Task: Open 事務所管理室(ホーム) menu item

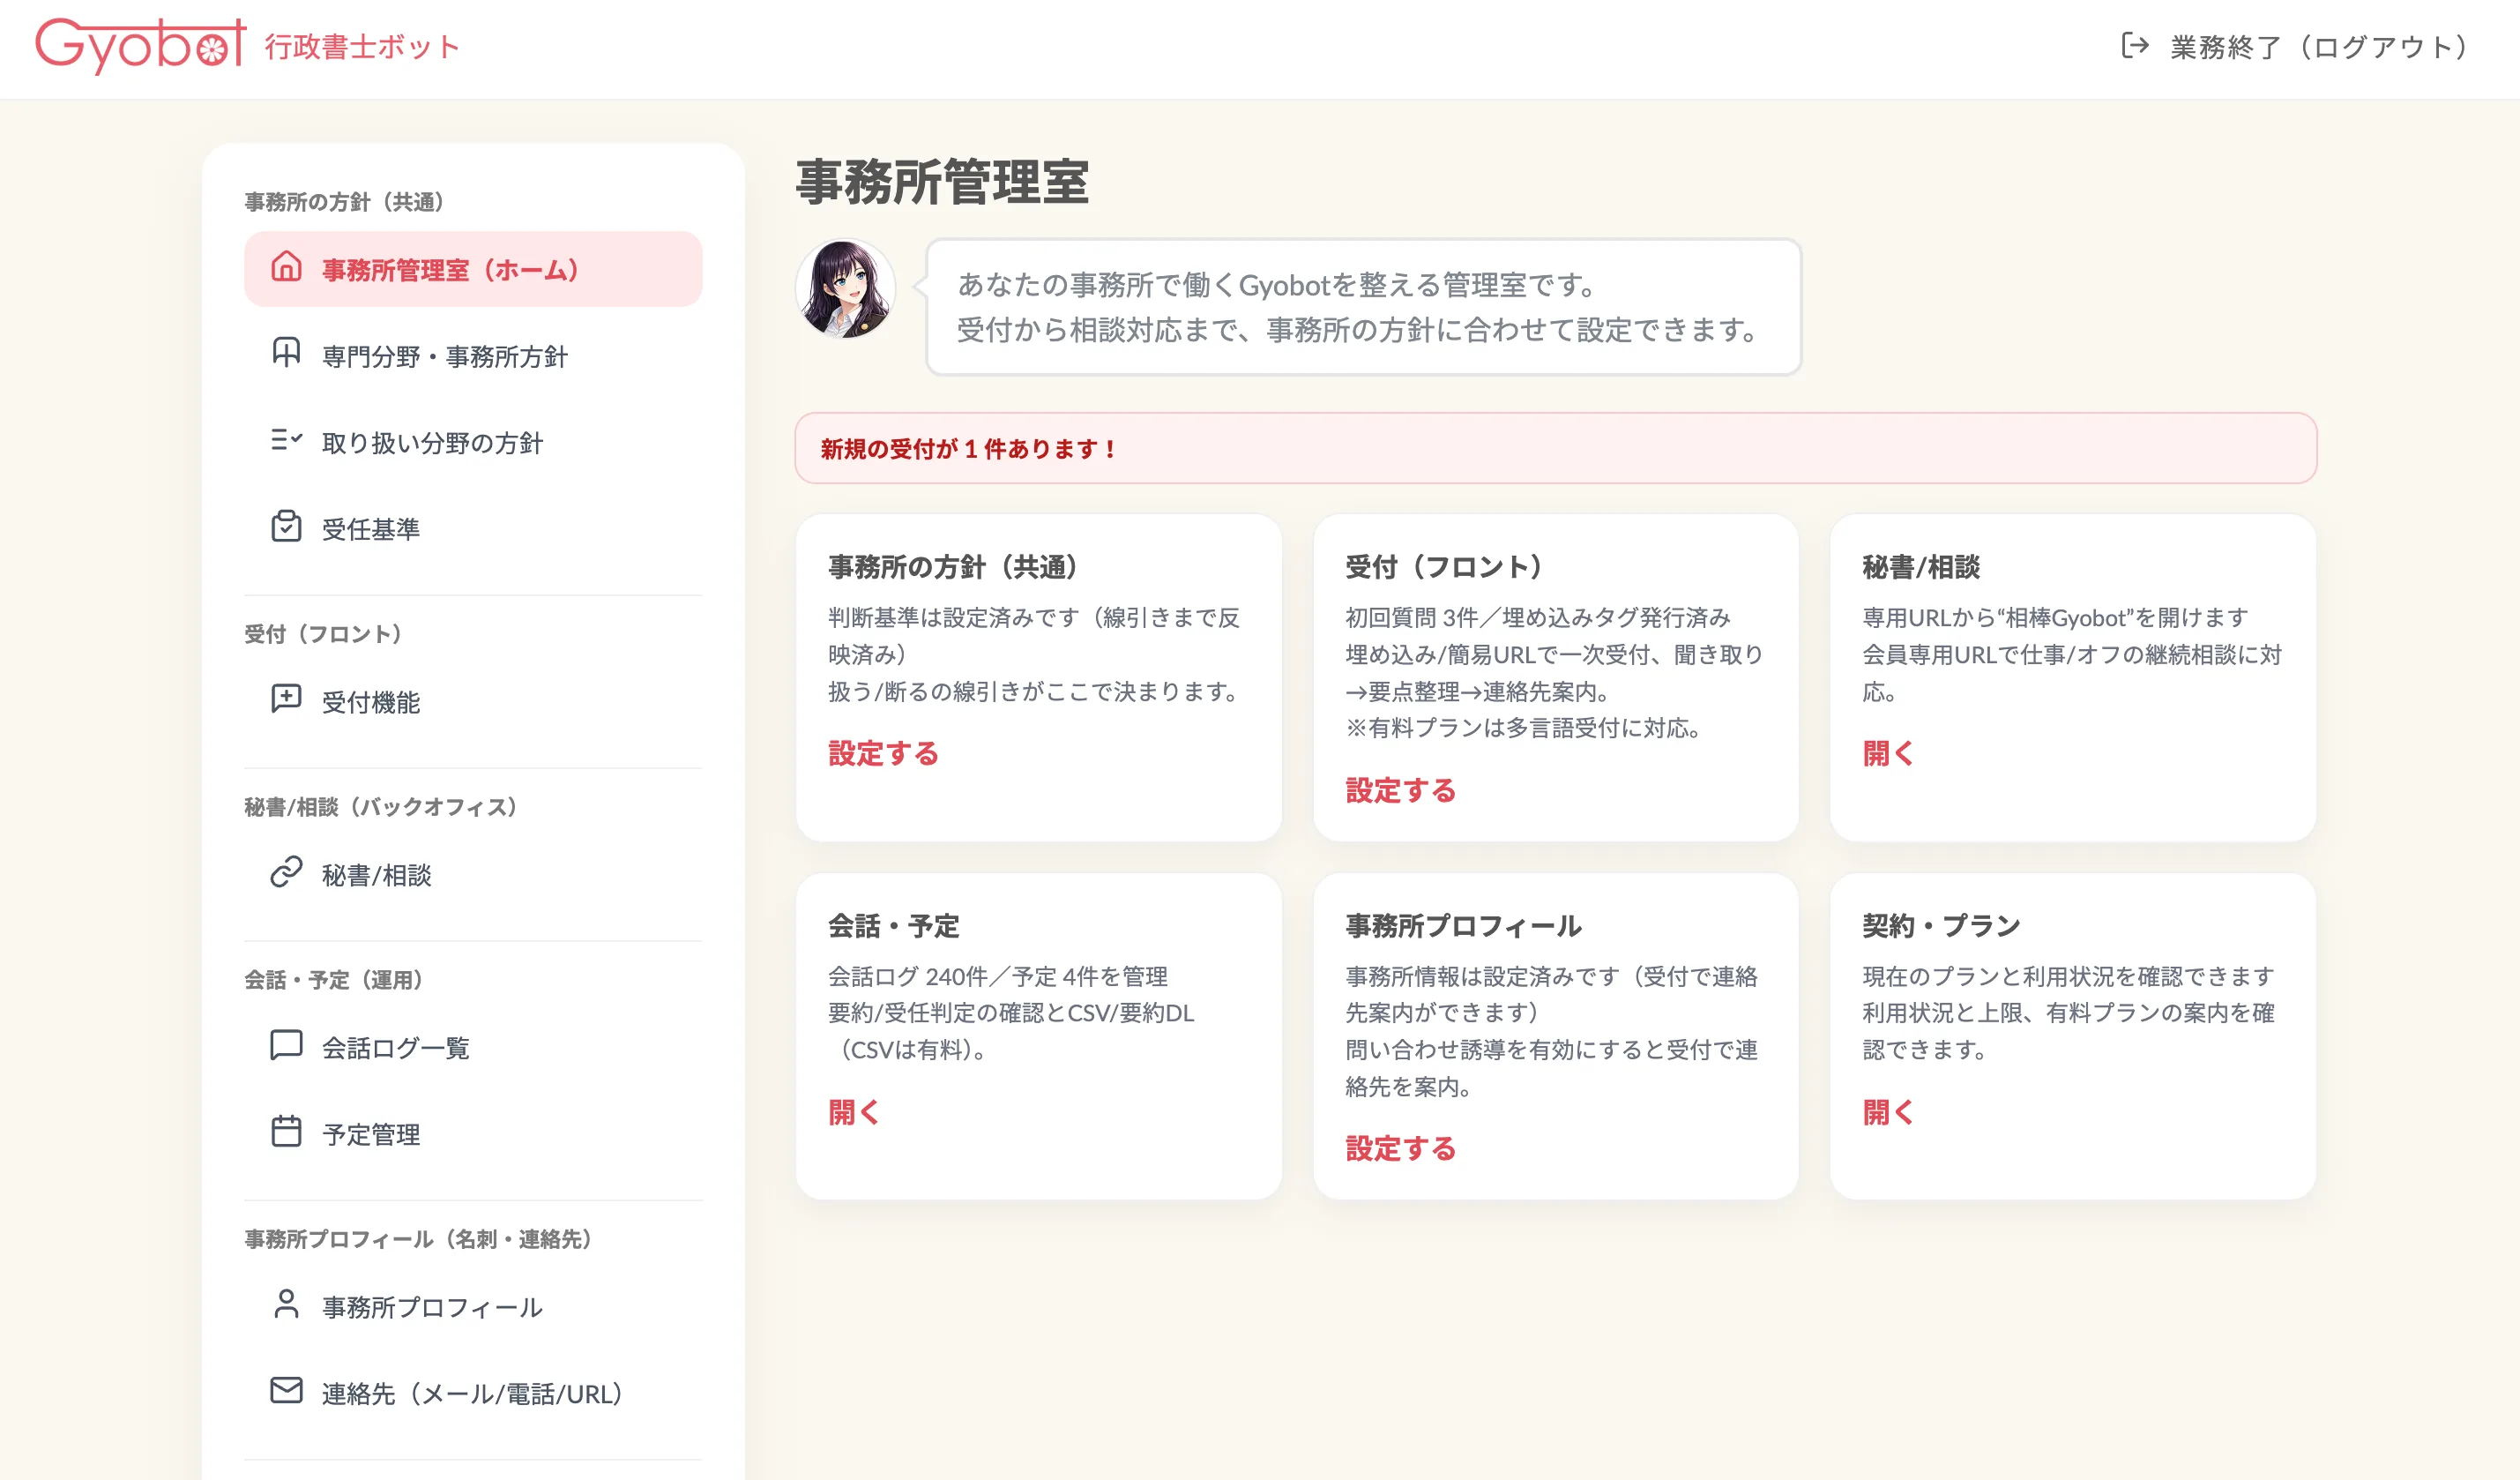Action: click(450, 270)
